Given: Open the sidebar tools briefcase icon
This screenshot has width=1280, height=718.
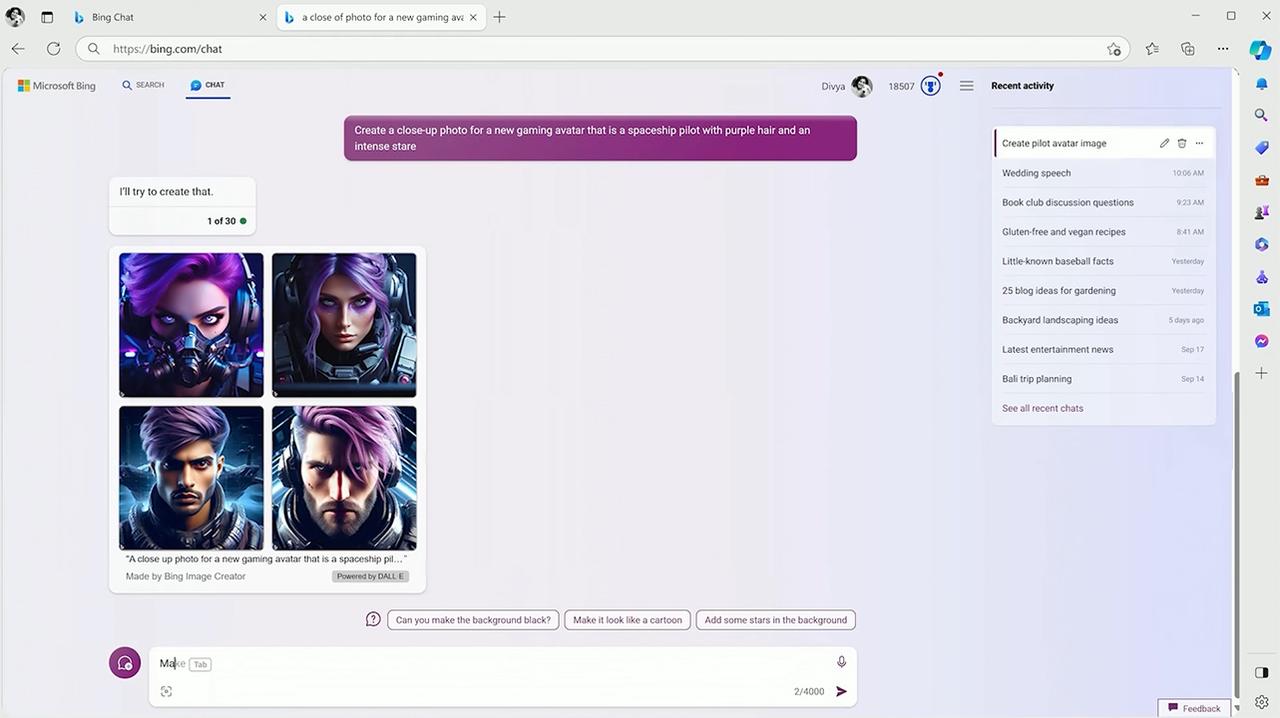Looking at the screenshot, I should point(1261,180).
